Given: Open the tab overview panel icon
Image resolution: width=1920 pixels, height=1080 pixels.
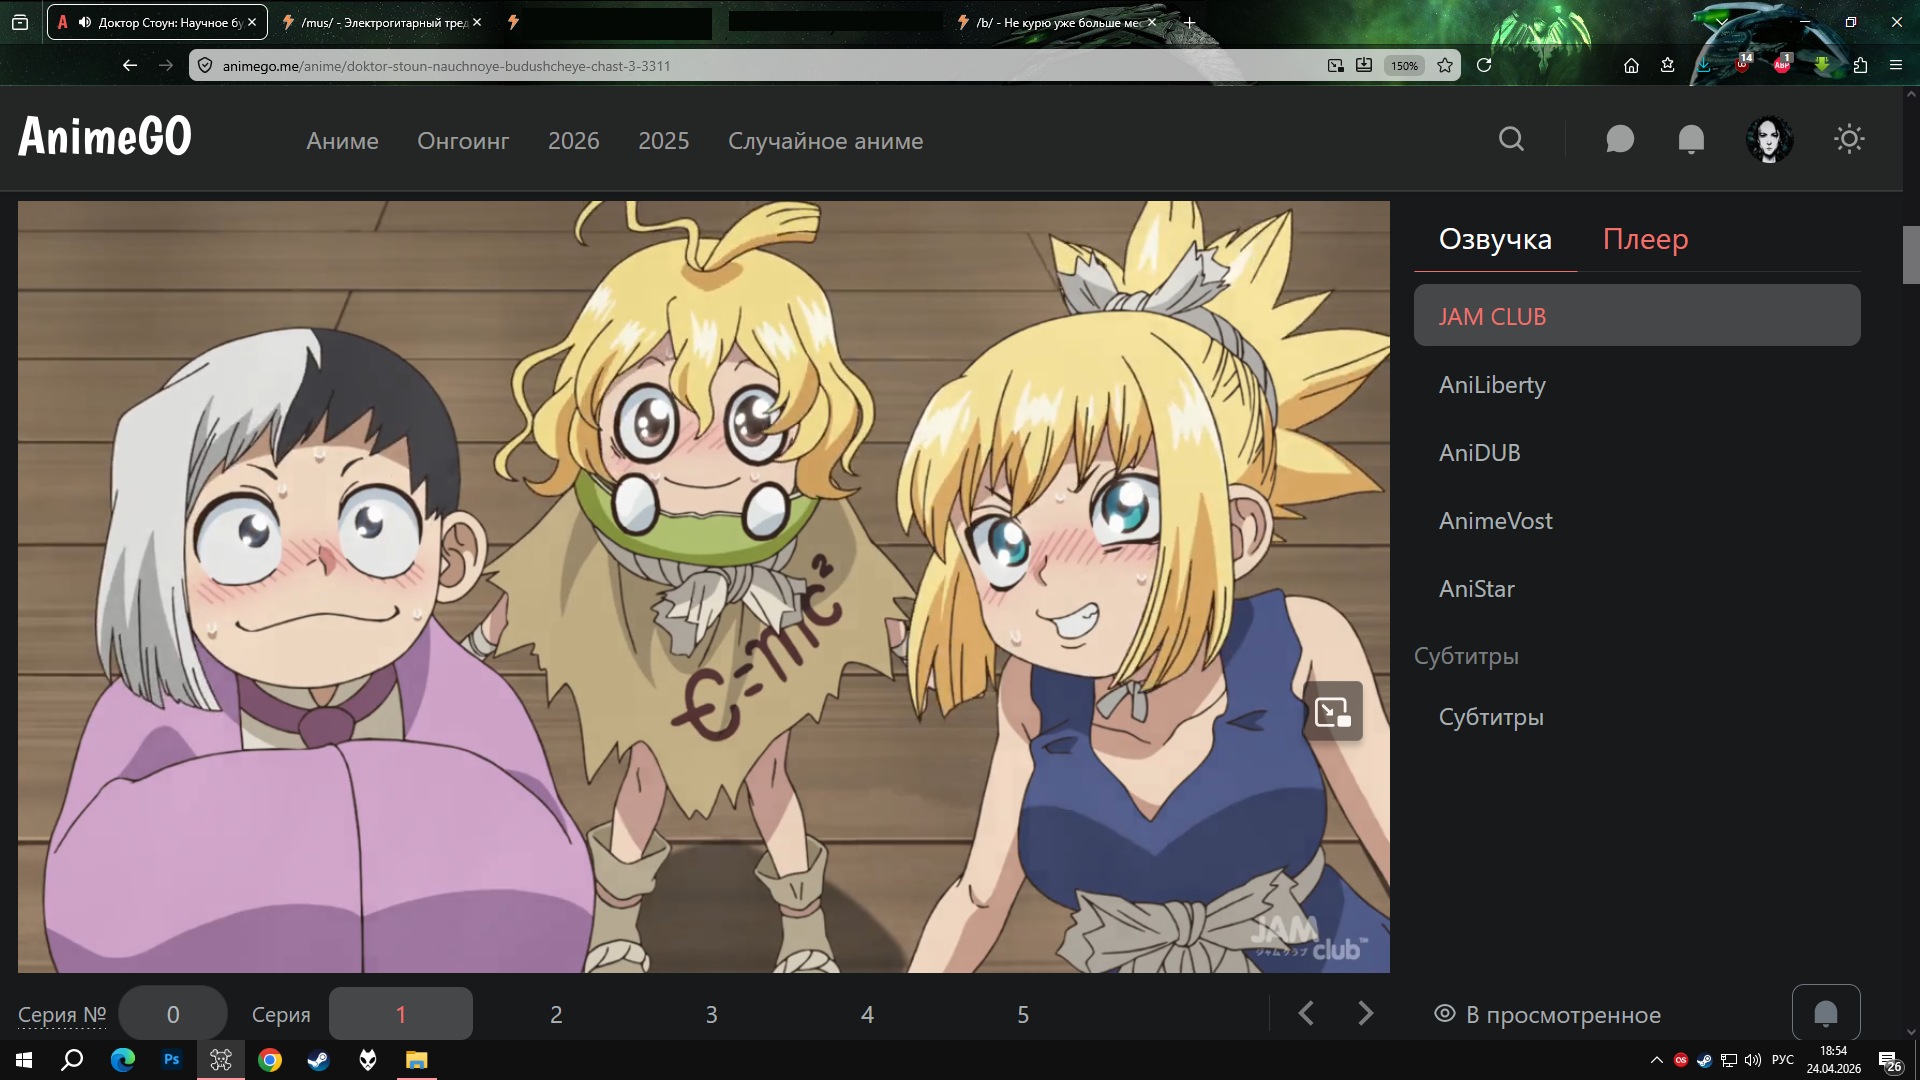Looking at the screenshot, I should (x=20, y=22).
